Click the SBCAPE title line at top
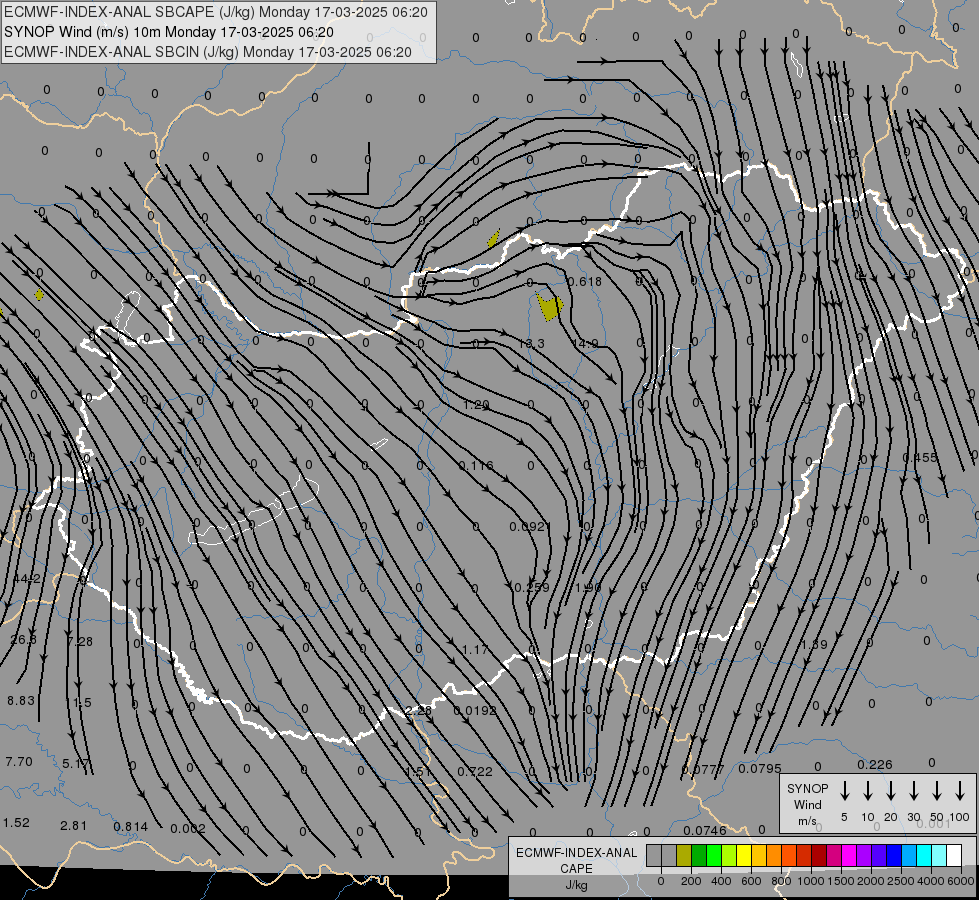The width and height of the screenshot is (979, 900). click(216, 12)
